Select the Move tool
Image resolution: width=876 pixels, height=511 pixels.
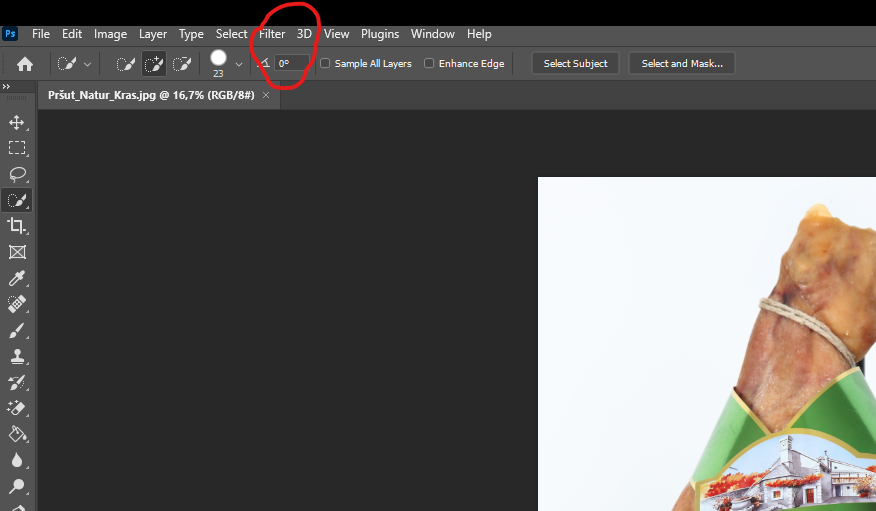(17, 122)
